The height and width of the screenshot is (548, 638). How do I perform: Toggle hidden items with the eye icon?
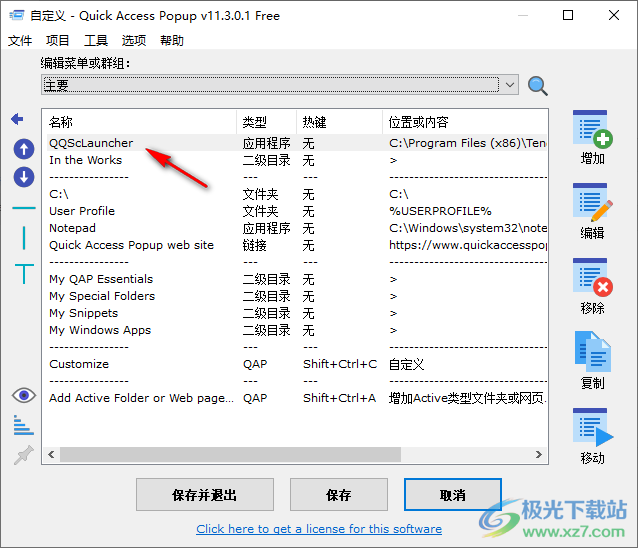[x=24, y=395]
